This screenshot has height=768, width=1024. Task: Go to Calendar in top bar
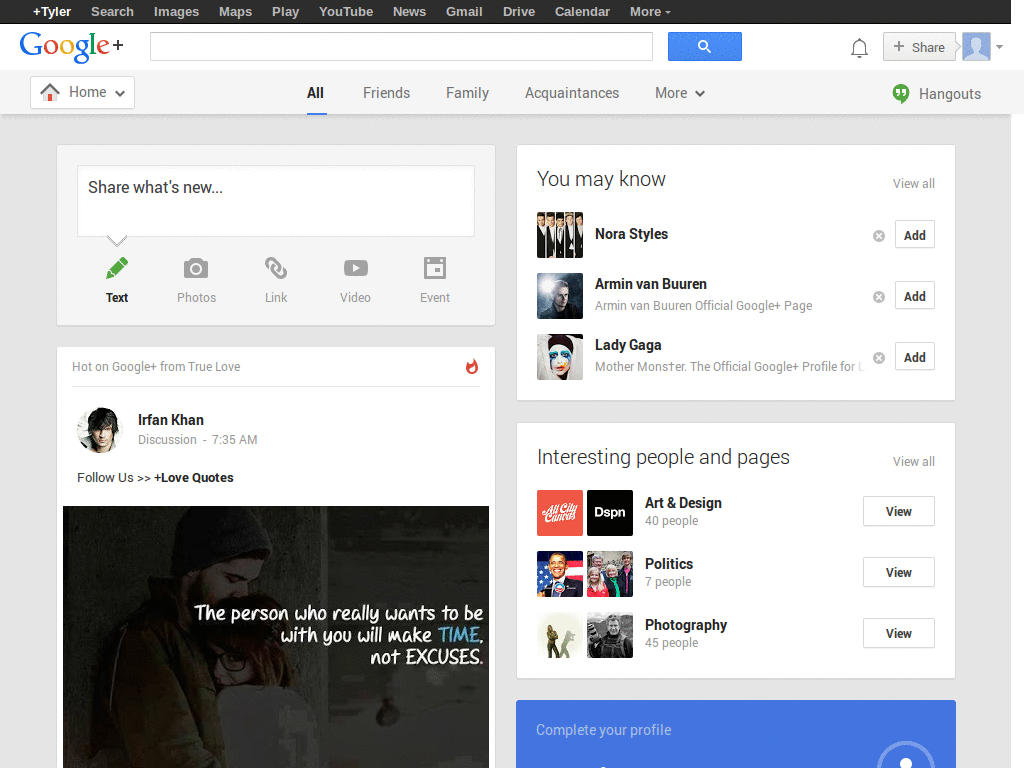(583, 12)
